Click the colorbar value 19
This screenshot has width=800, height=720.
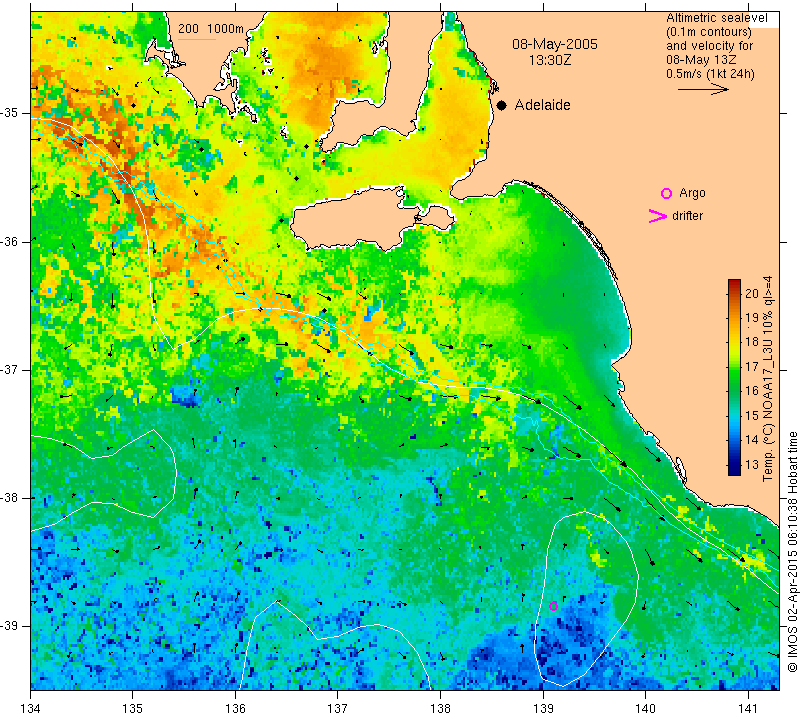[752, 317]
